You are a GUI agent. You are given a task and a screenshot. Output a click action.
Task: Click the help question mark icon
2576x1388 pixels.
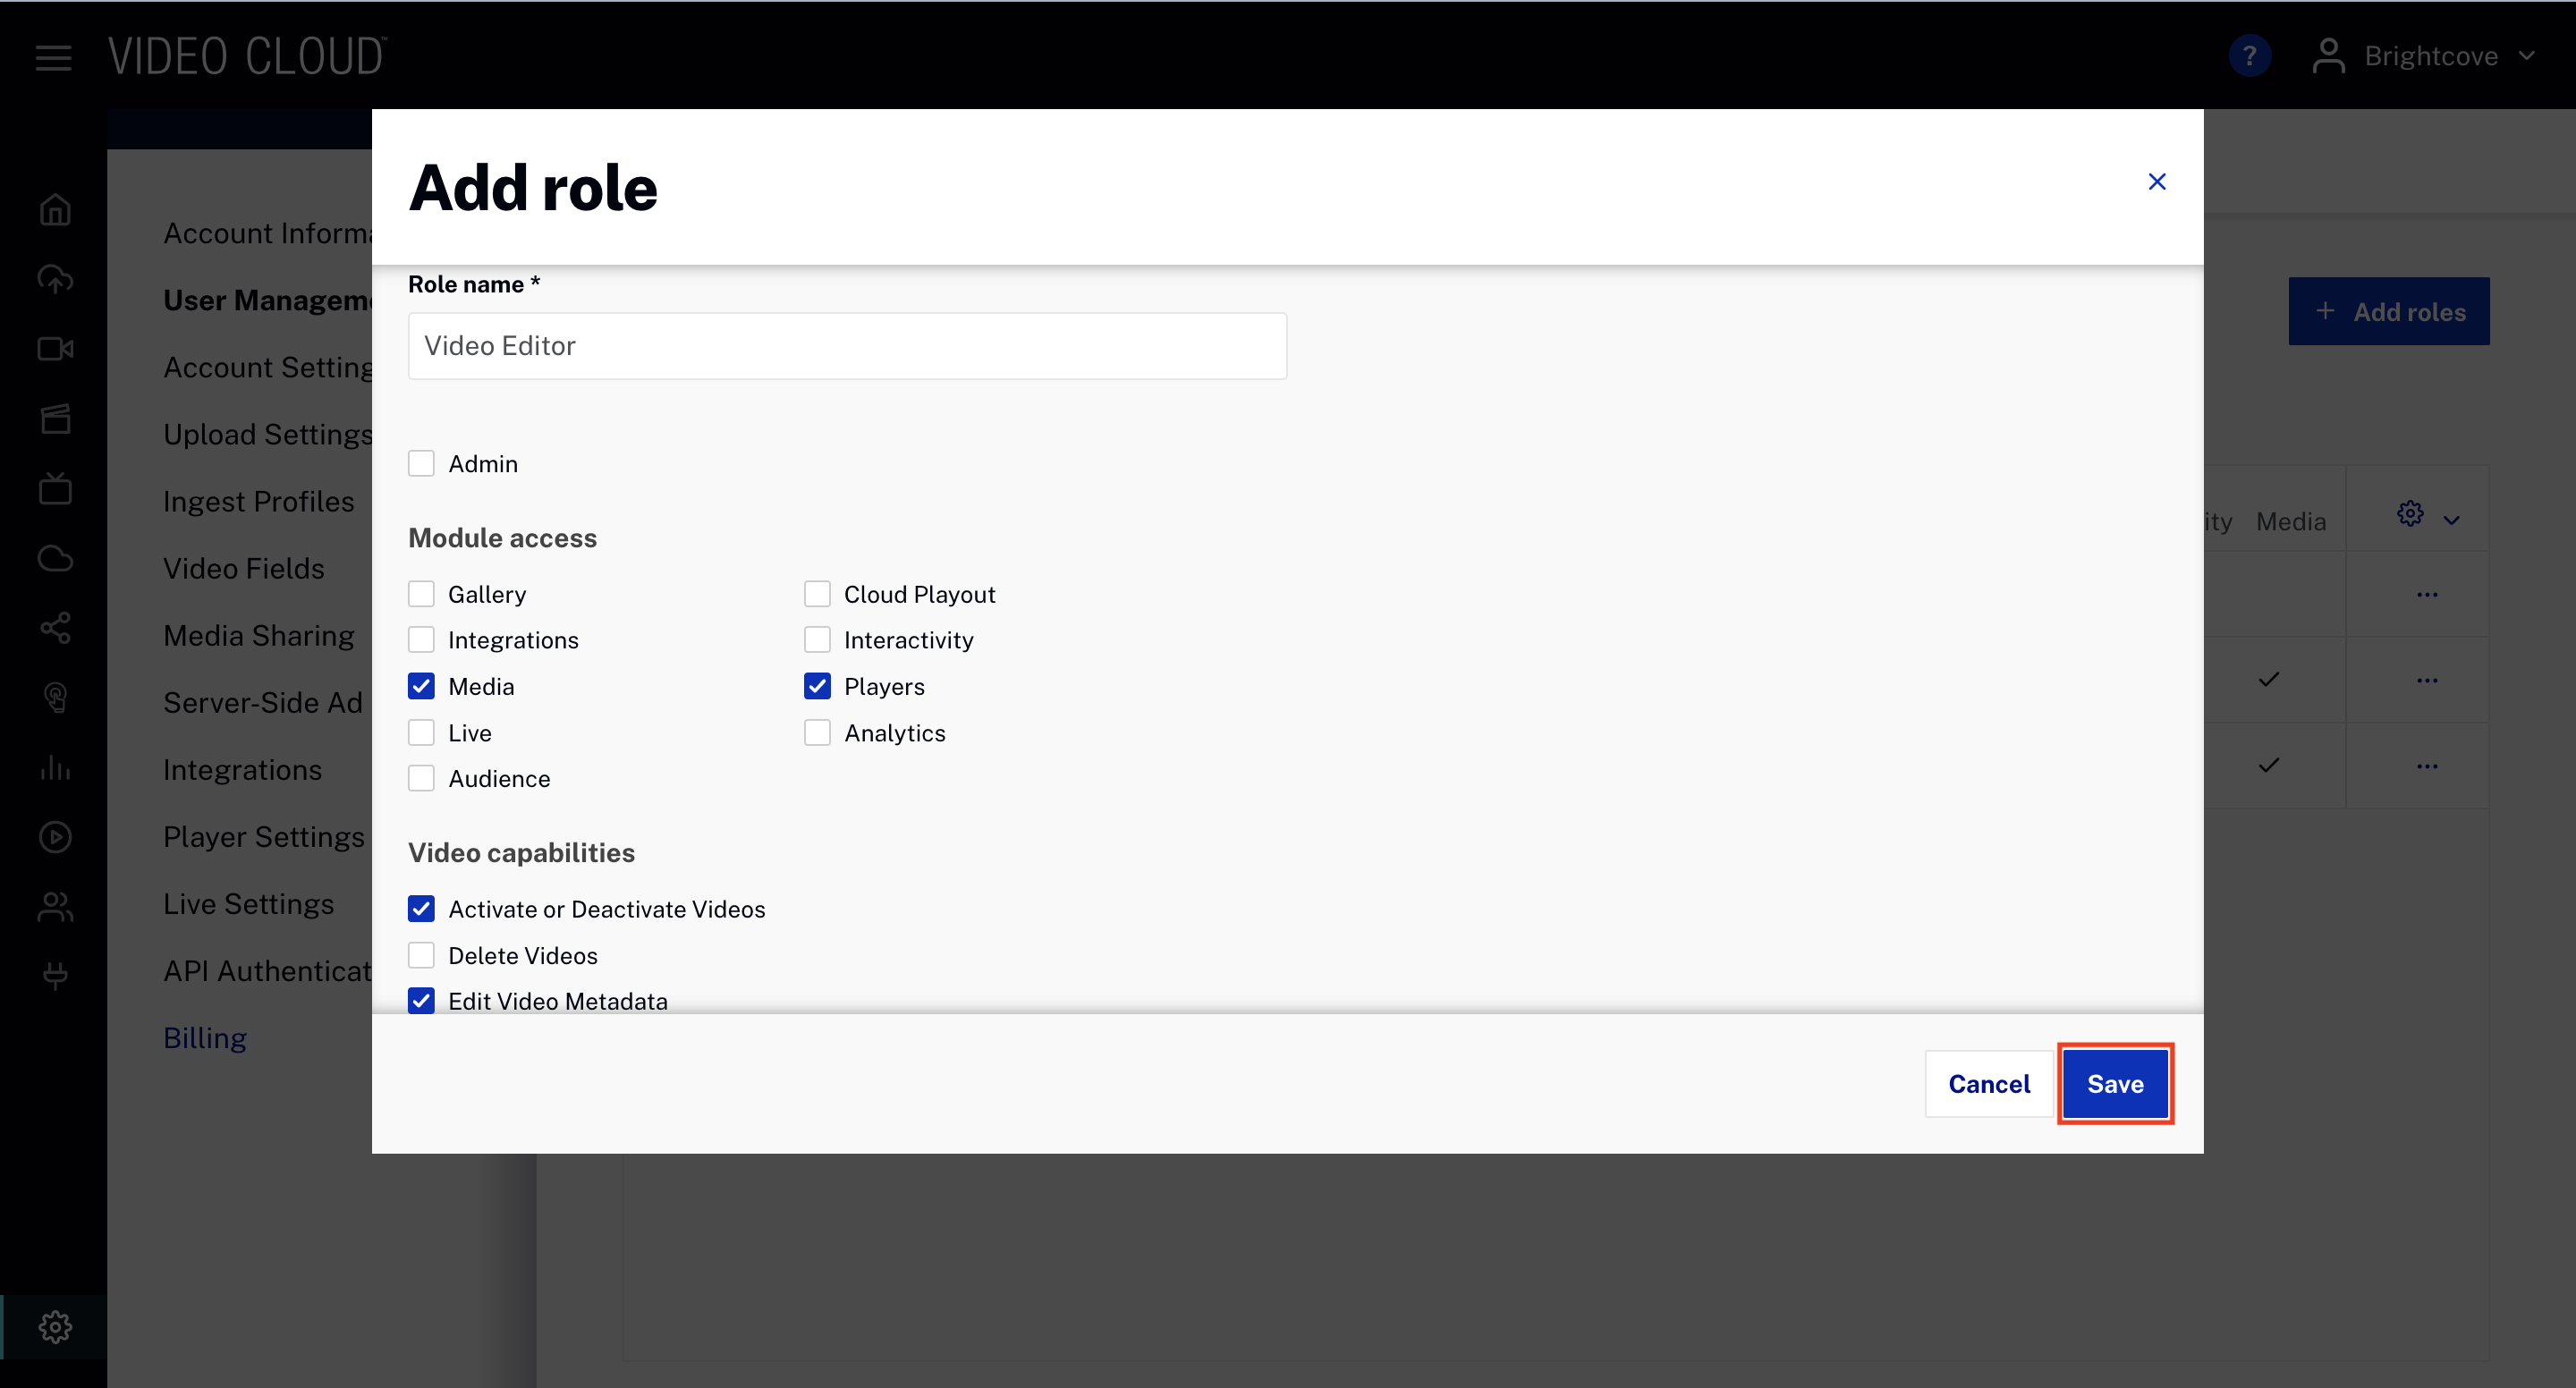coord(2249,55)
